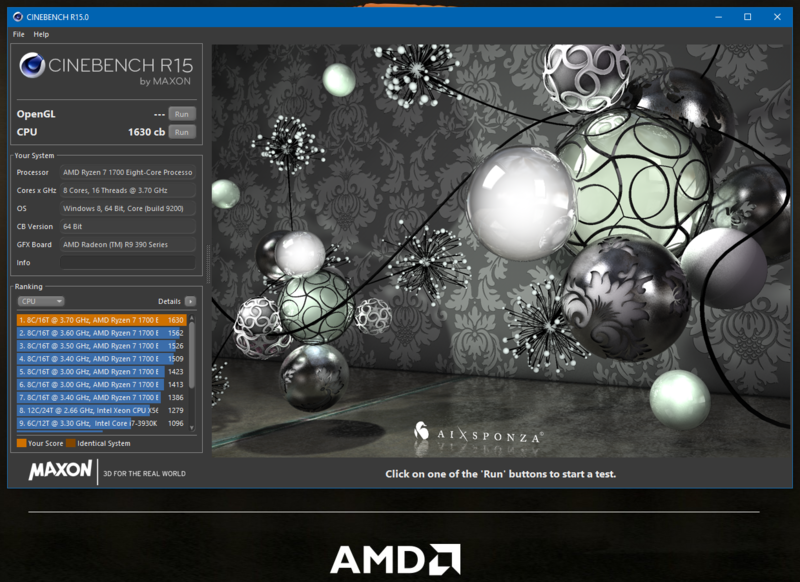Run the OpenGL benchmark test
The width and height of the screenshot is (800, 582).
click(x=181, y=114)
